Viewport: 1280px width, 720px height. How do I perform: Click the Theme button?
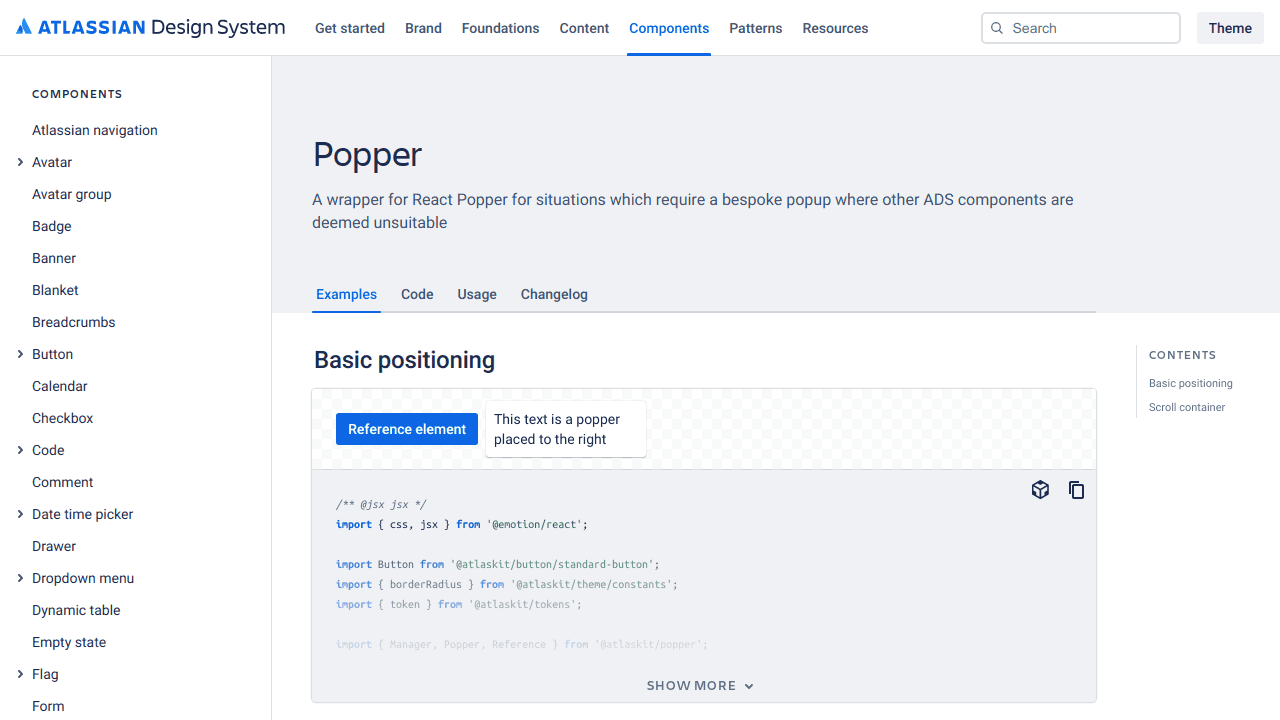point(1230,28)
